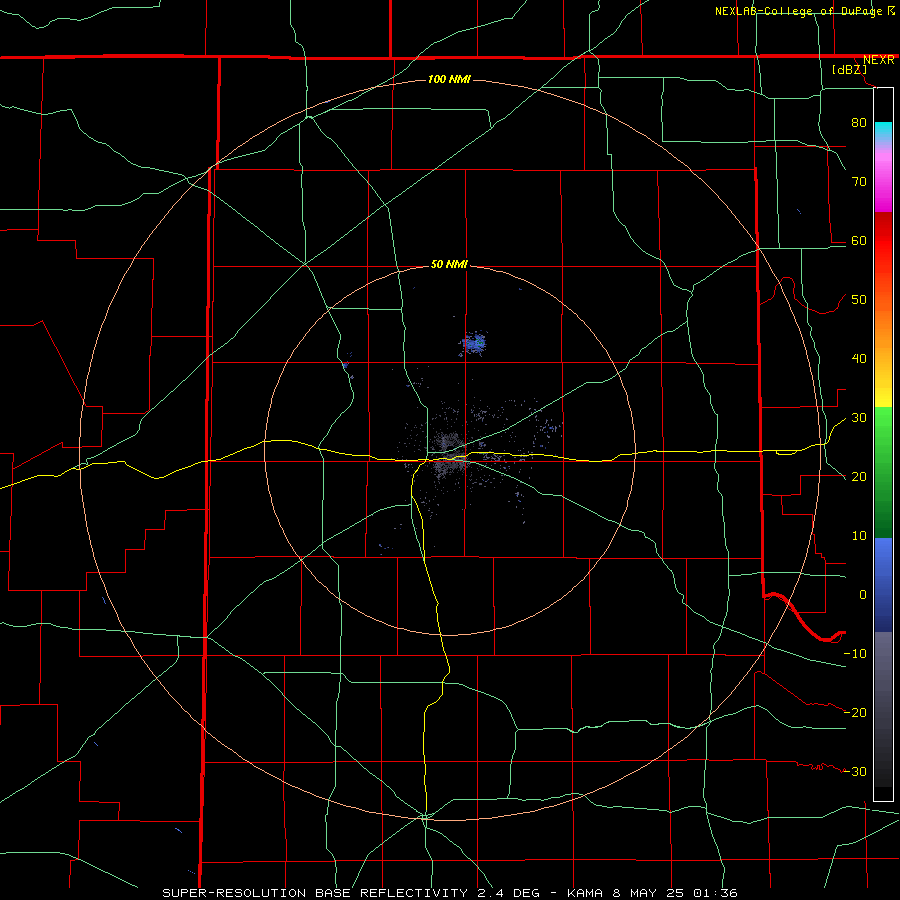Click the 30 value on the dBZ scale
900x900 pixels.
pos(859,417)
